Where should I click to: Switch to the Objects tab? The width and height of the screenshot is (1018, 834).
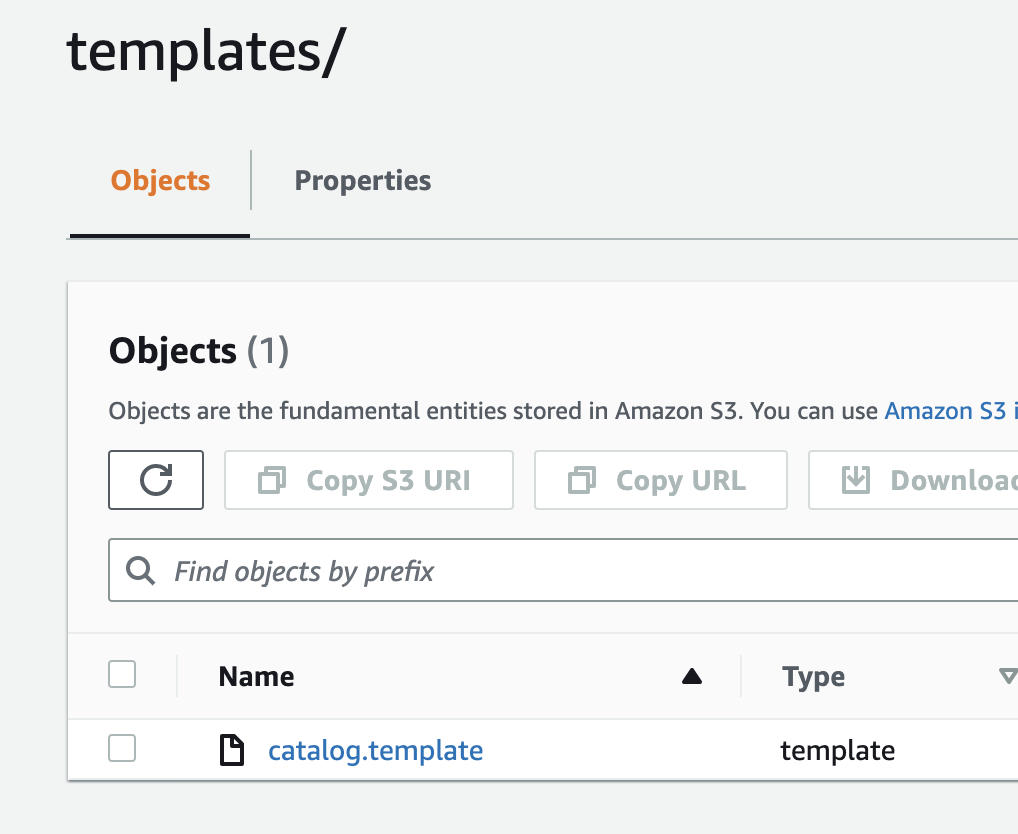(160, 181)
